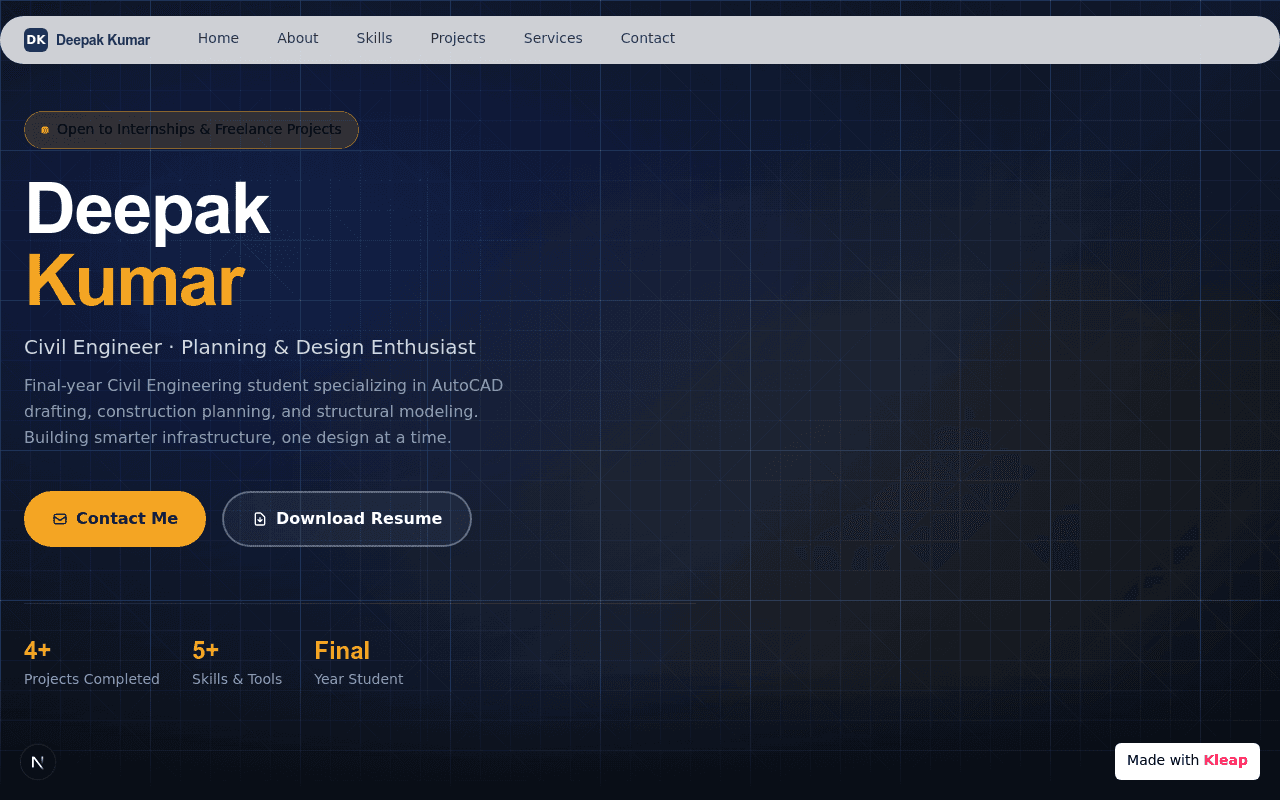Click the white Deepak heading text

(147, 209)
